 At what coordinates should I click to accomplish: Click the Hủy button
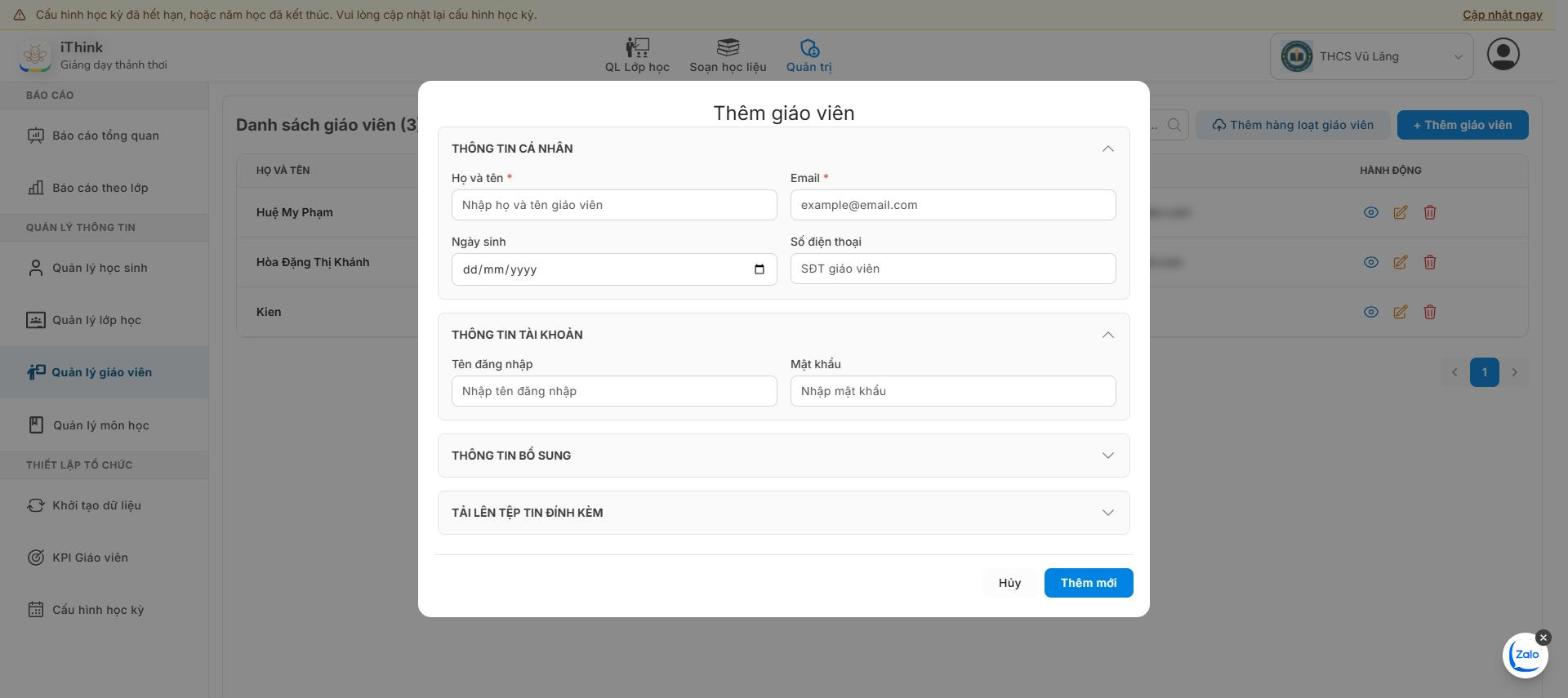coord(1009,583)
